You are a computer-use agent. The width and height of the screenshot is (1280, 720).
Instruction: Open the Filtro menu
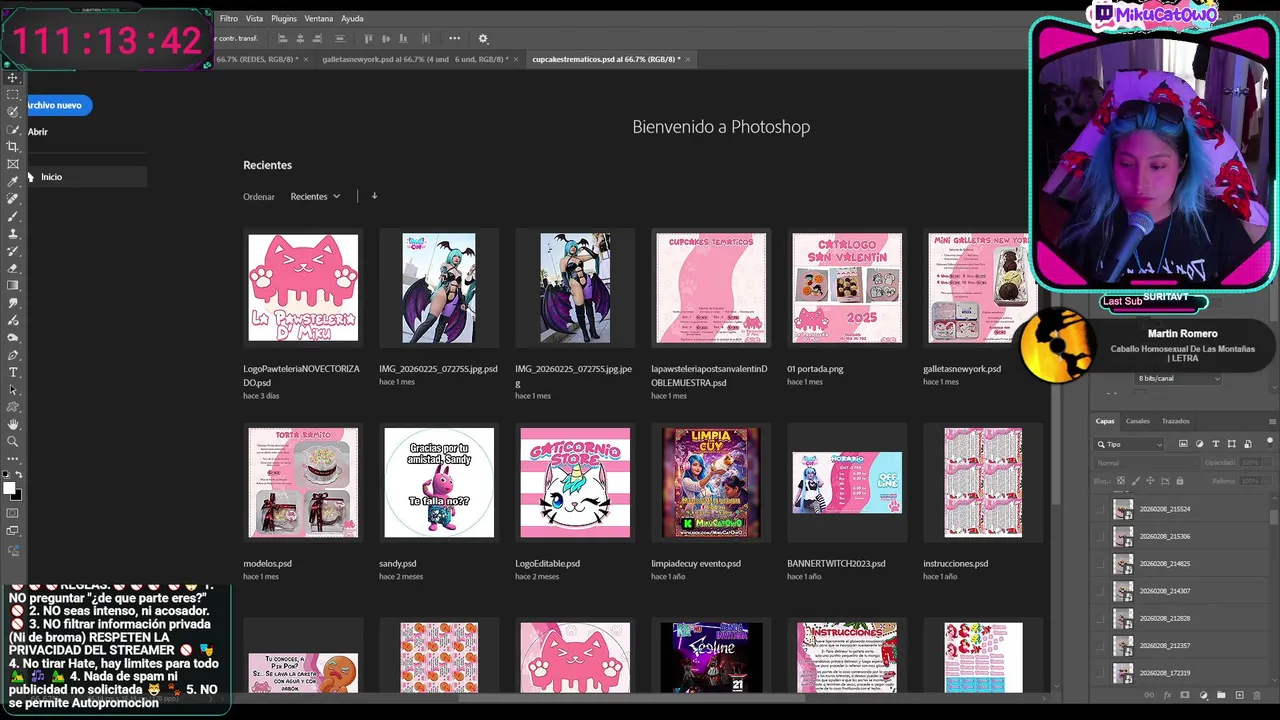[x=229, y=18]
